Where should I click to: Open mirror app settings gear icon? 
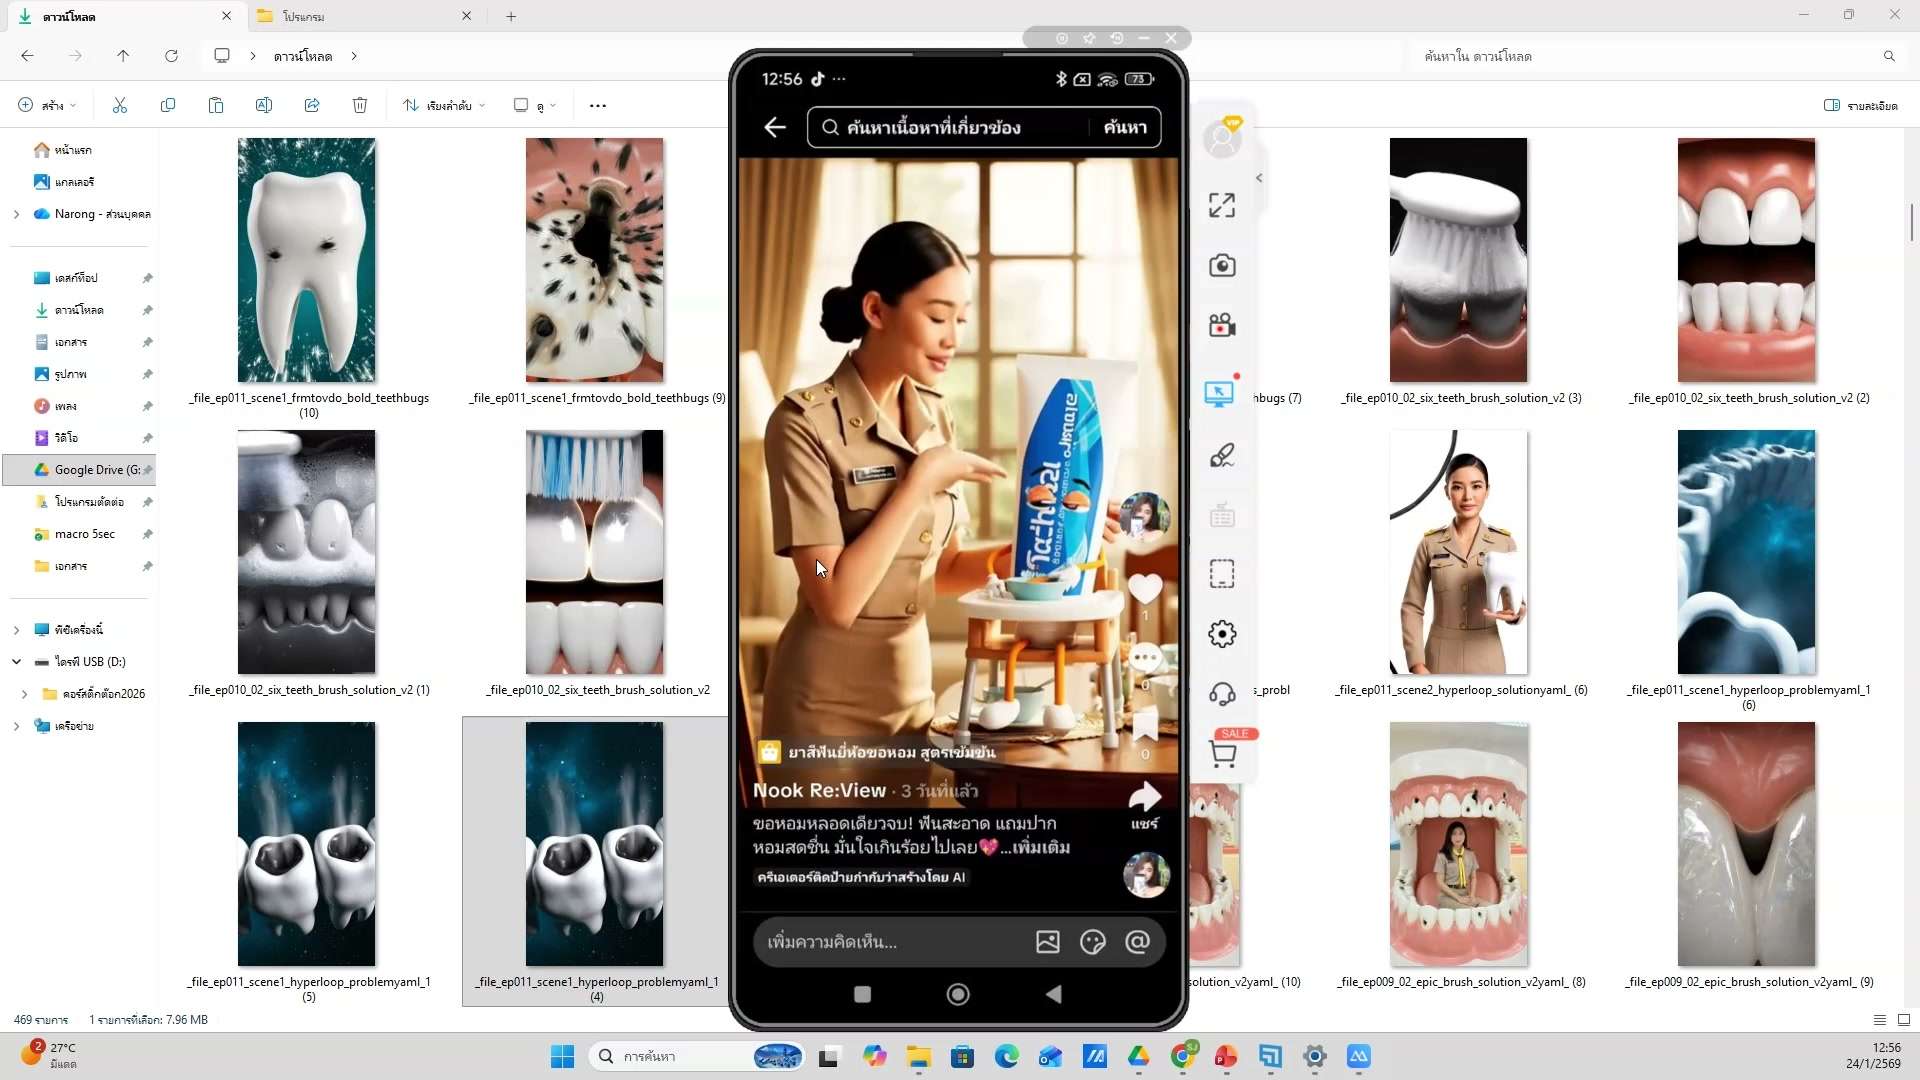tap(1221, 634)
